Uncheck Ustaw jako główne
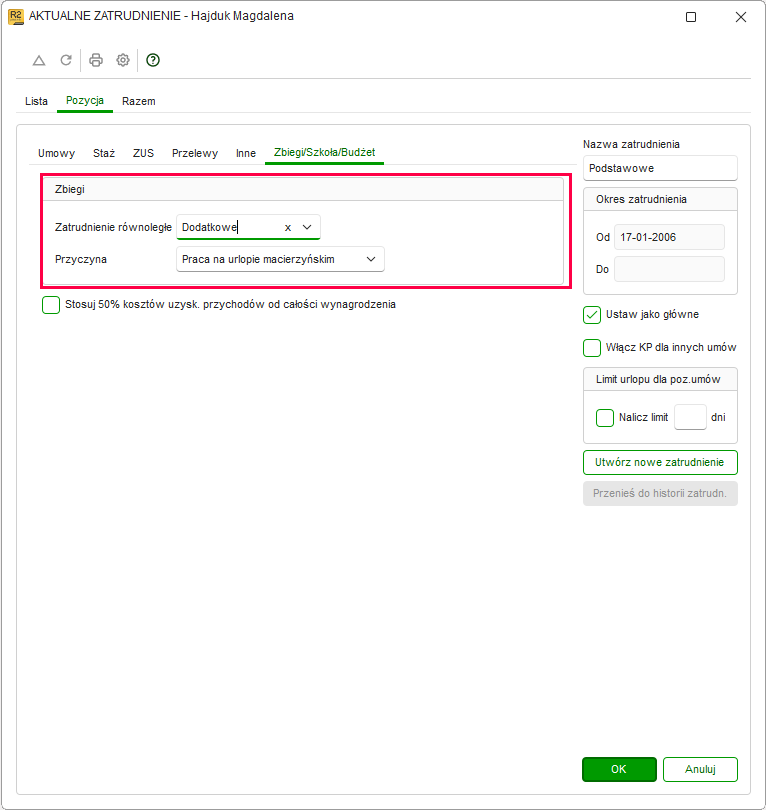Viewport: 766px width, 810px height. pos(592,315)
